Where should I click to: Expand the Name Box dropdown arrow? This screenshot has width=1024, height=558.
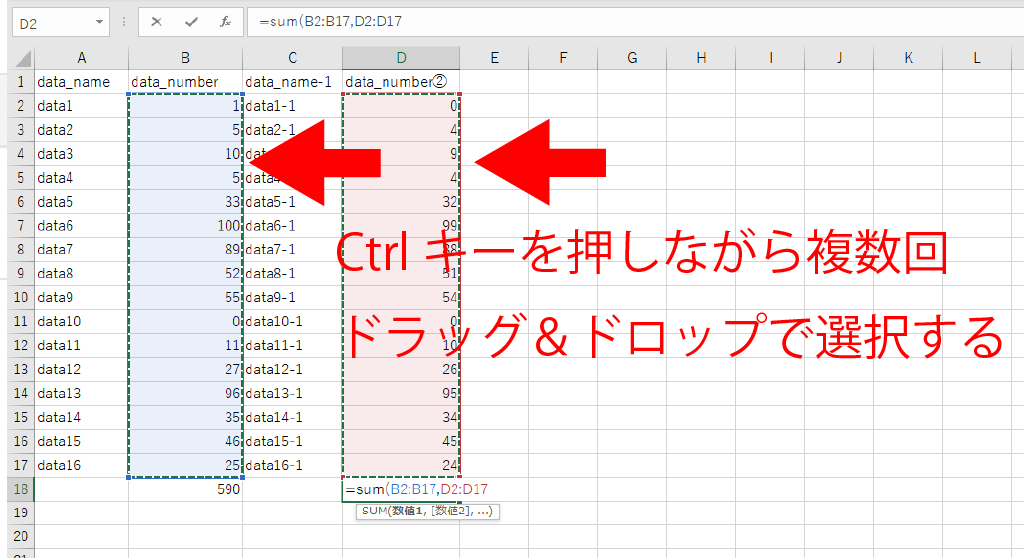(100, 22)
